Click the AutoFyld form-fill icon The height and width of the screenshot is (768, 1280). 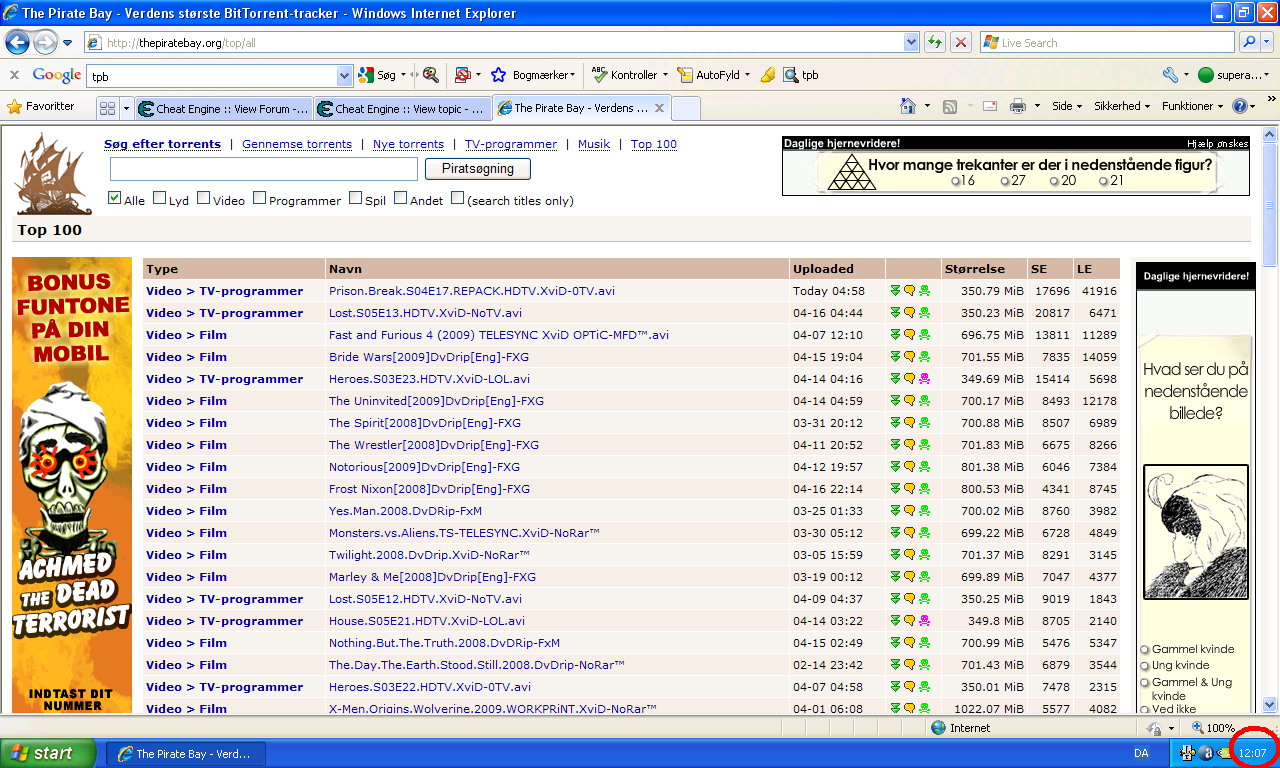pos(685,75)
